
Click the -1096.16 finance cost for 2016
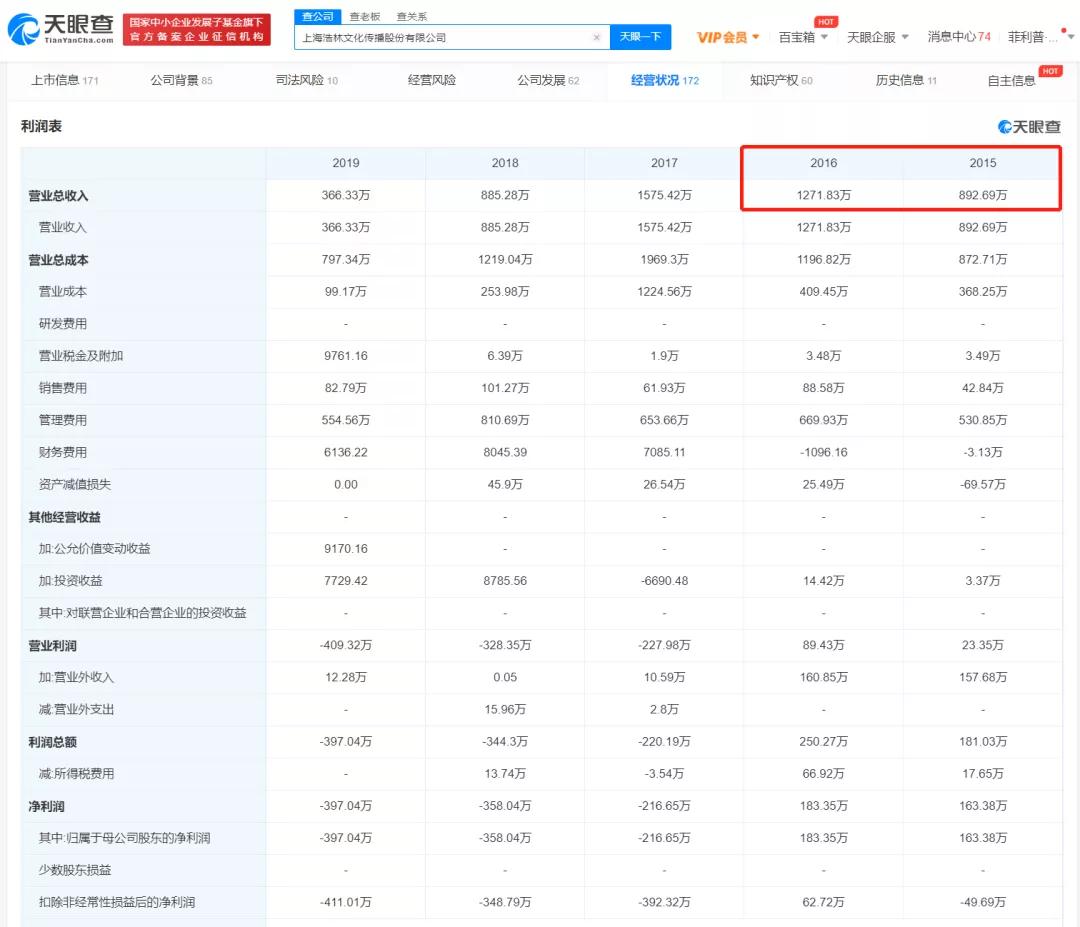click(824, 452)
